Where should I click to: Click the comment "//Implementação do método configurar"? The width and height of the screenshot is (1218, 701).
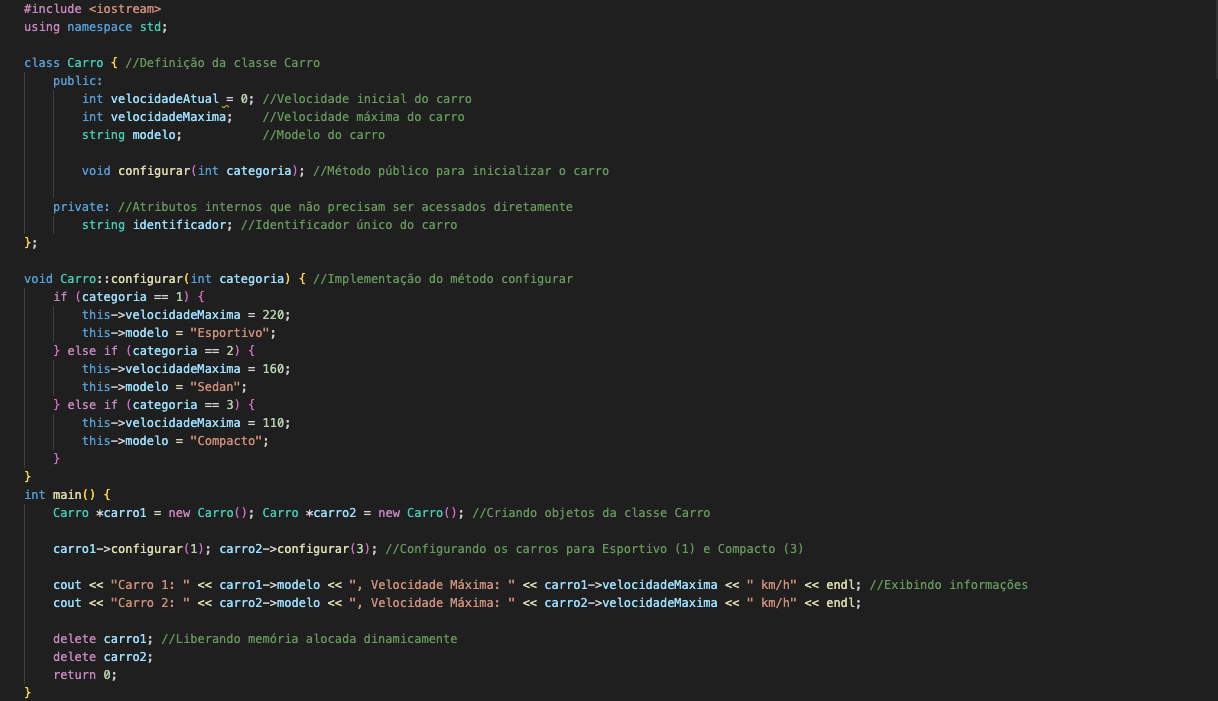(x=443, y=279)
